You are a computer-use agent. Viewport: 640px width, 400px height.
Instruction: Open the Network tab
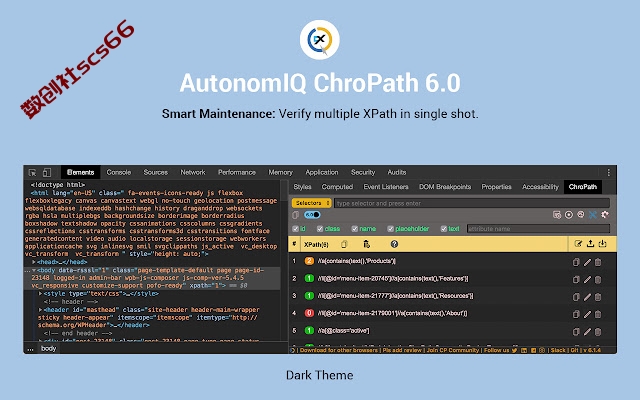tap(193, 172)
